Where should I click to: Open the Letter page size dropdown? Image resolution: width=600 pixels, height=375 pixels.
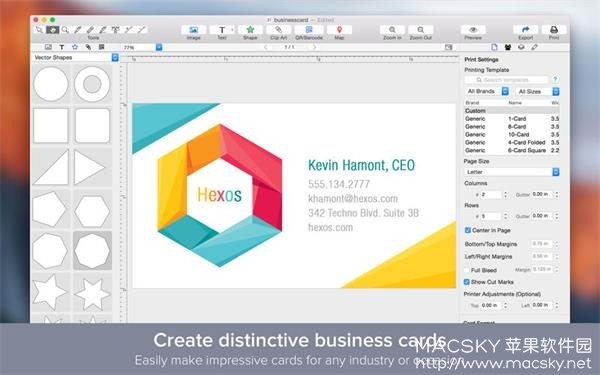tap(512, 172)
